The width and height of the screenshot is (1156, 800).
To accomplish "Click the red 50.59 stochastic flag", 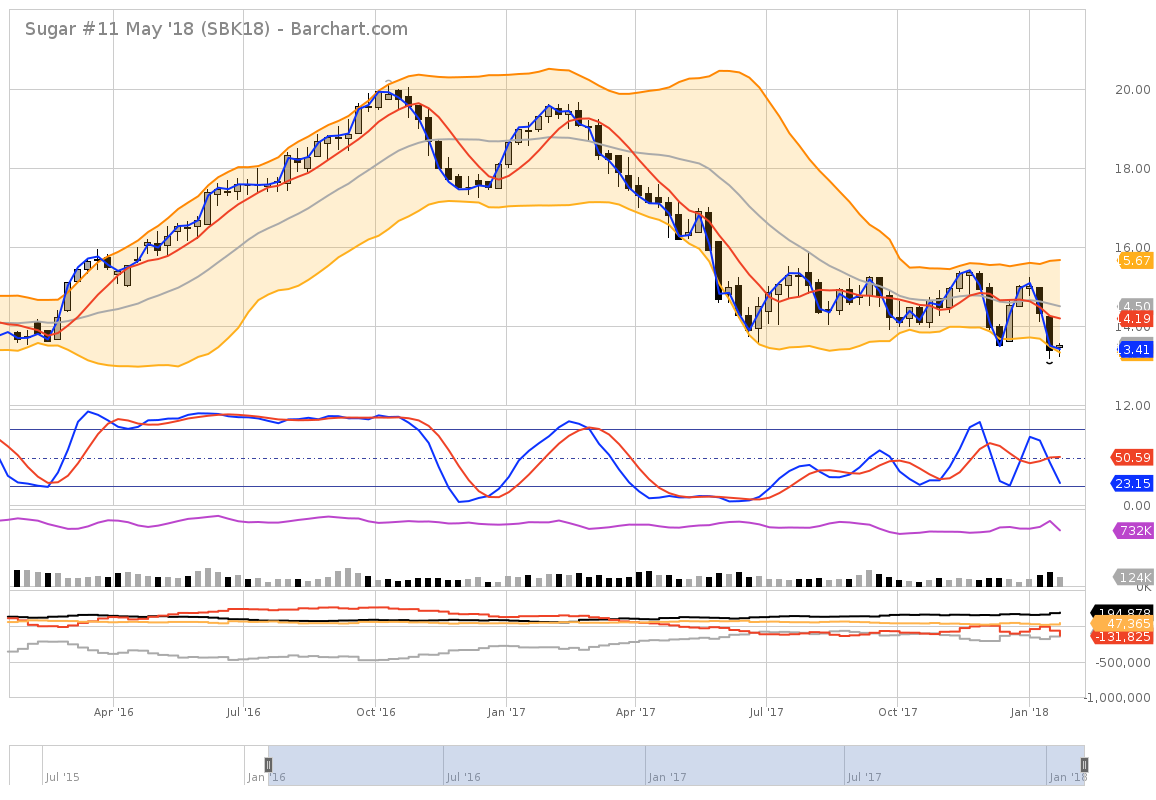I will (1132, 457).
